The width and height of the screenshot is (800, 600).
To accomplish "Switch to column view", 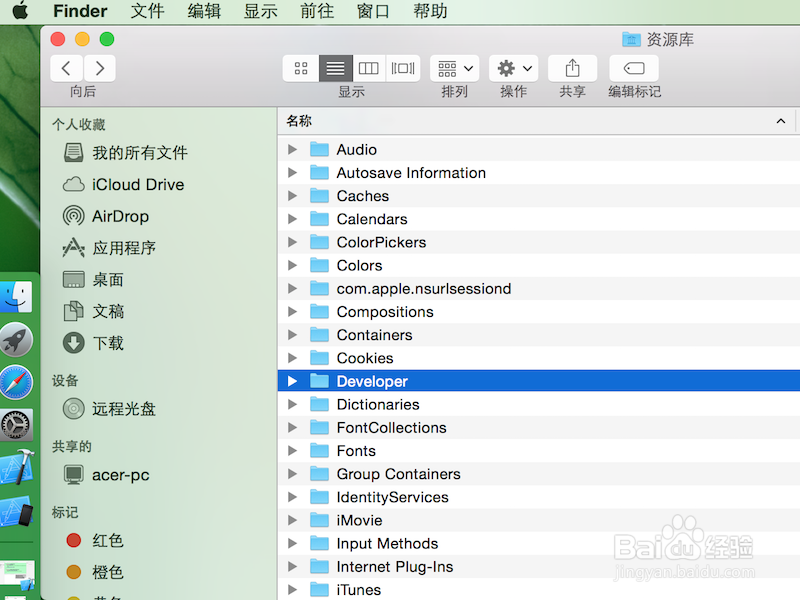I will [368, 68].
